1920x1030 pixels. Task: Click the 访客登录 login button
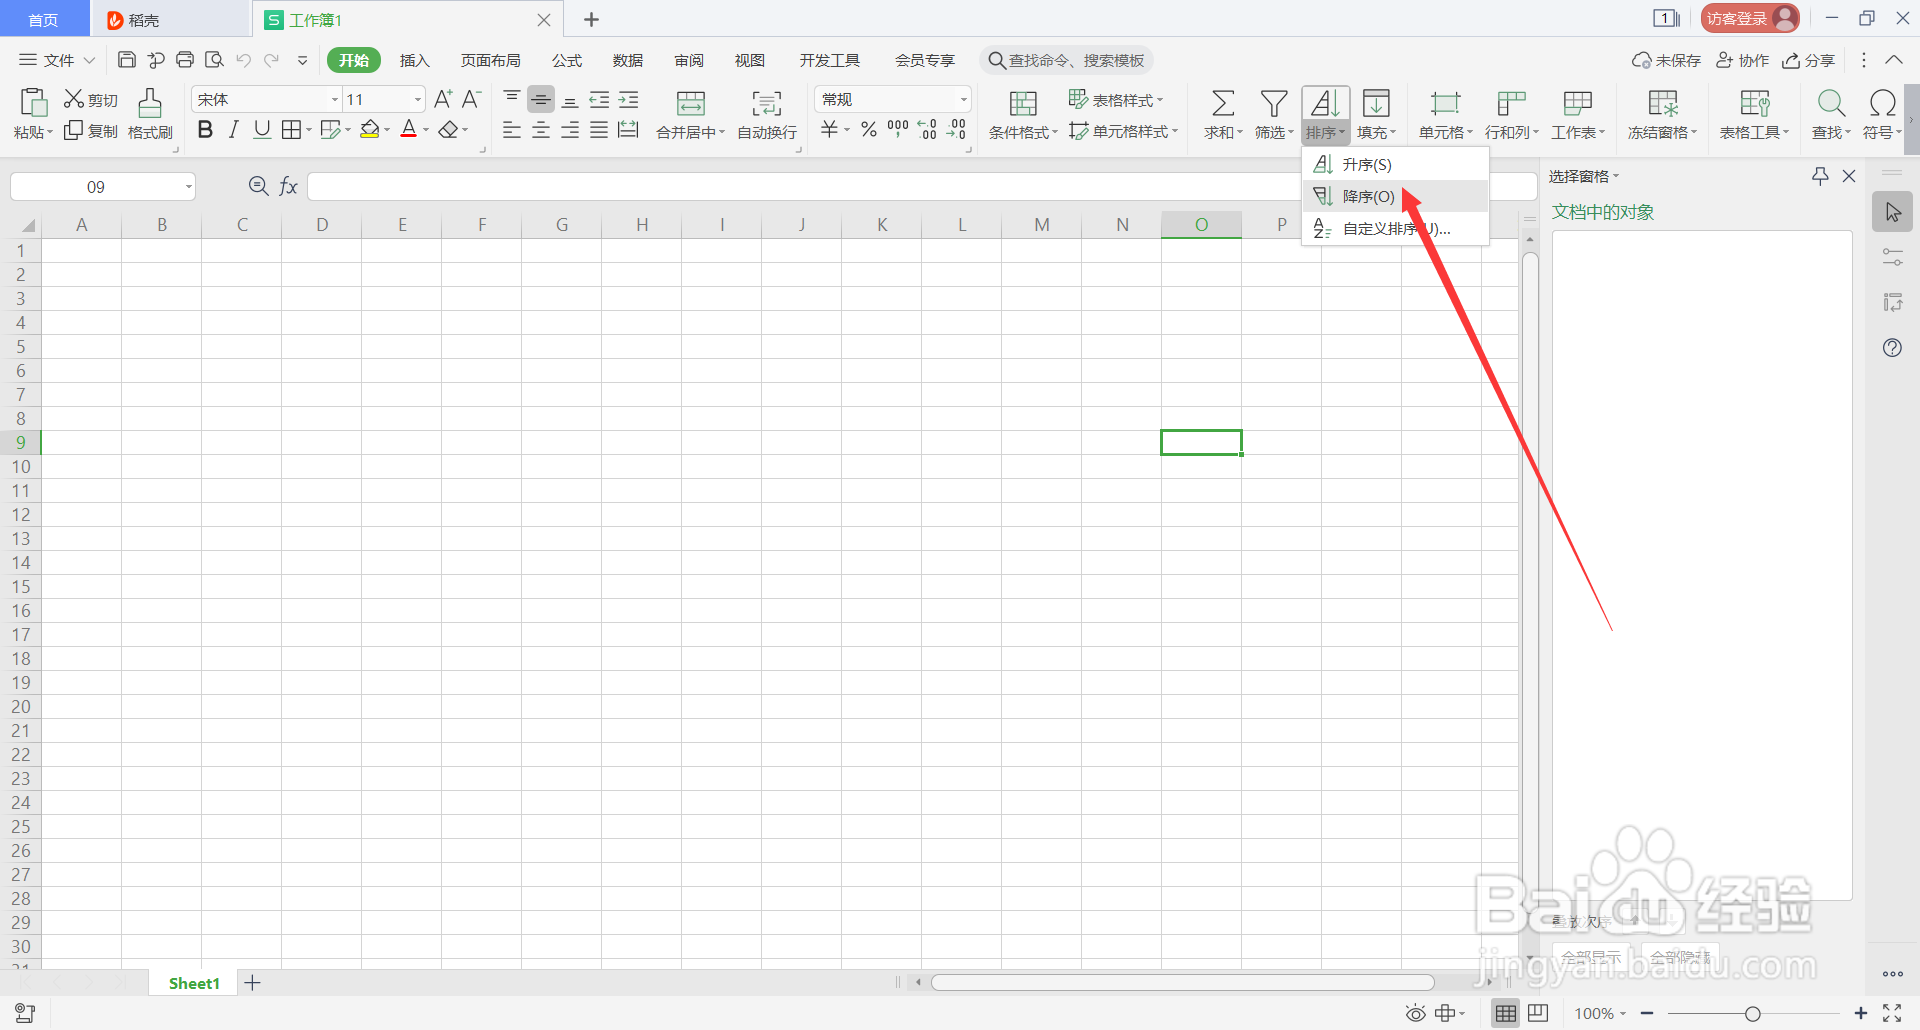1748,17
